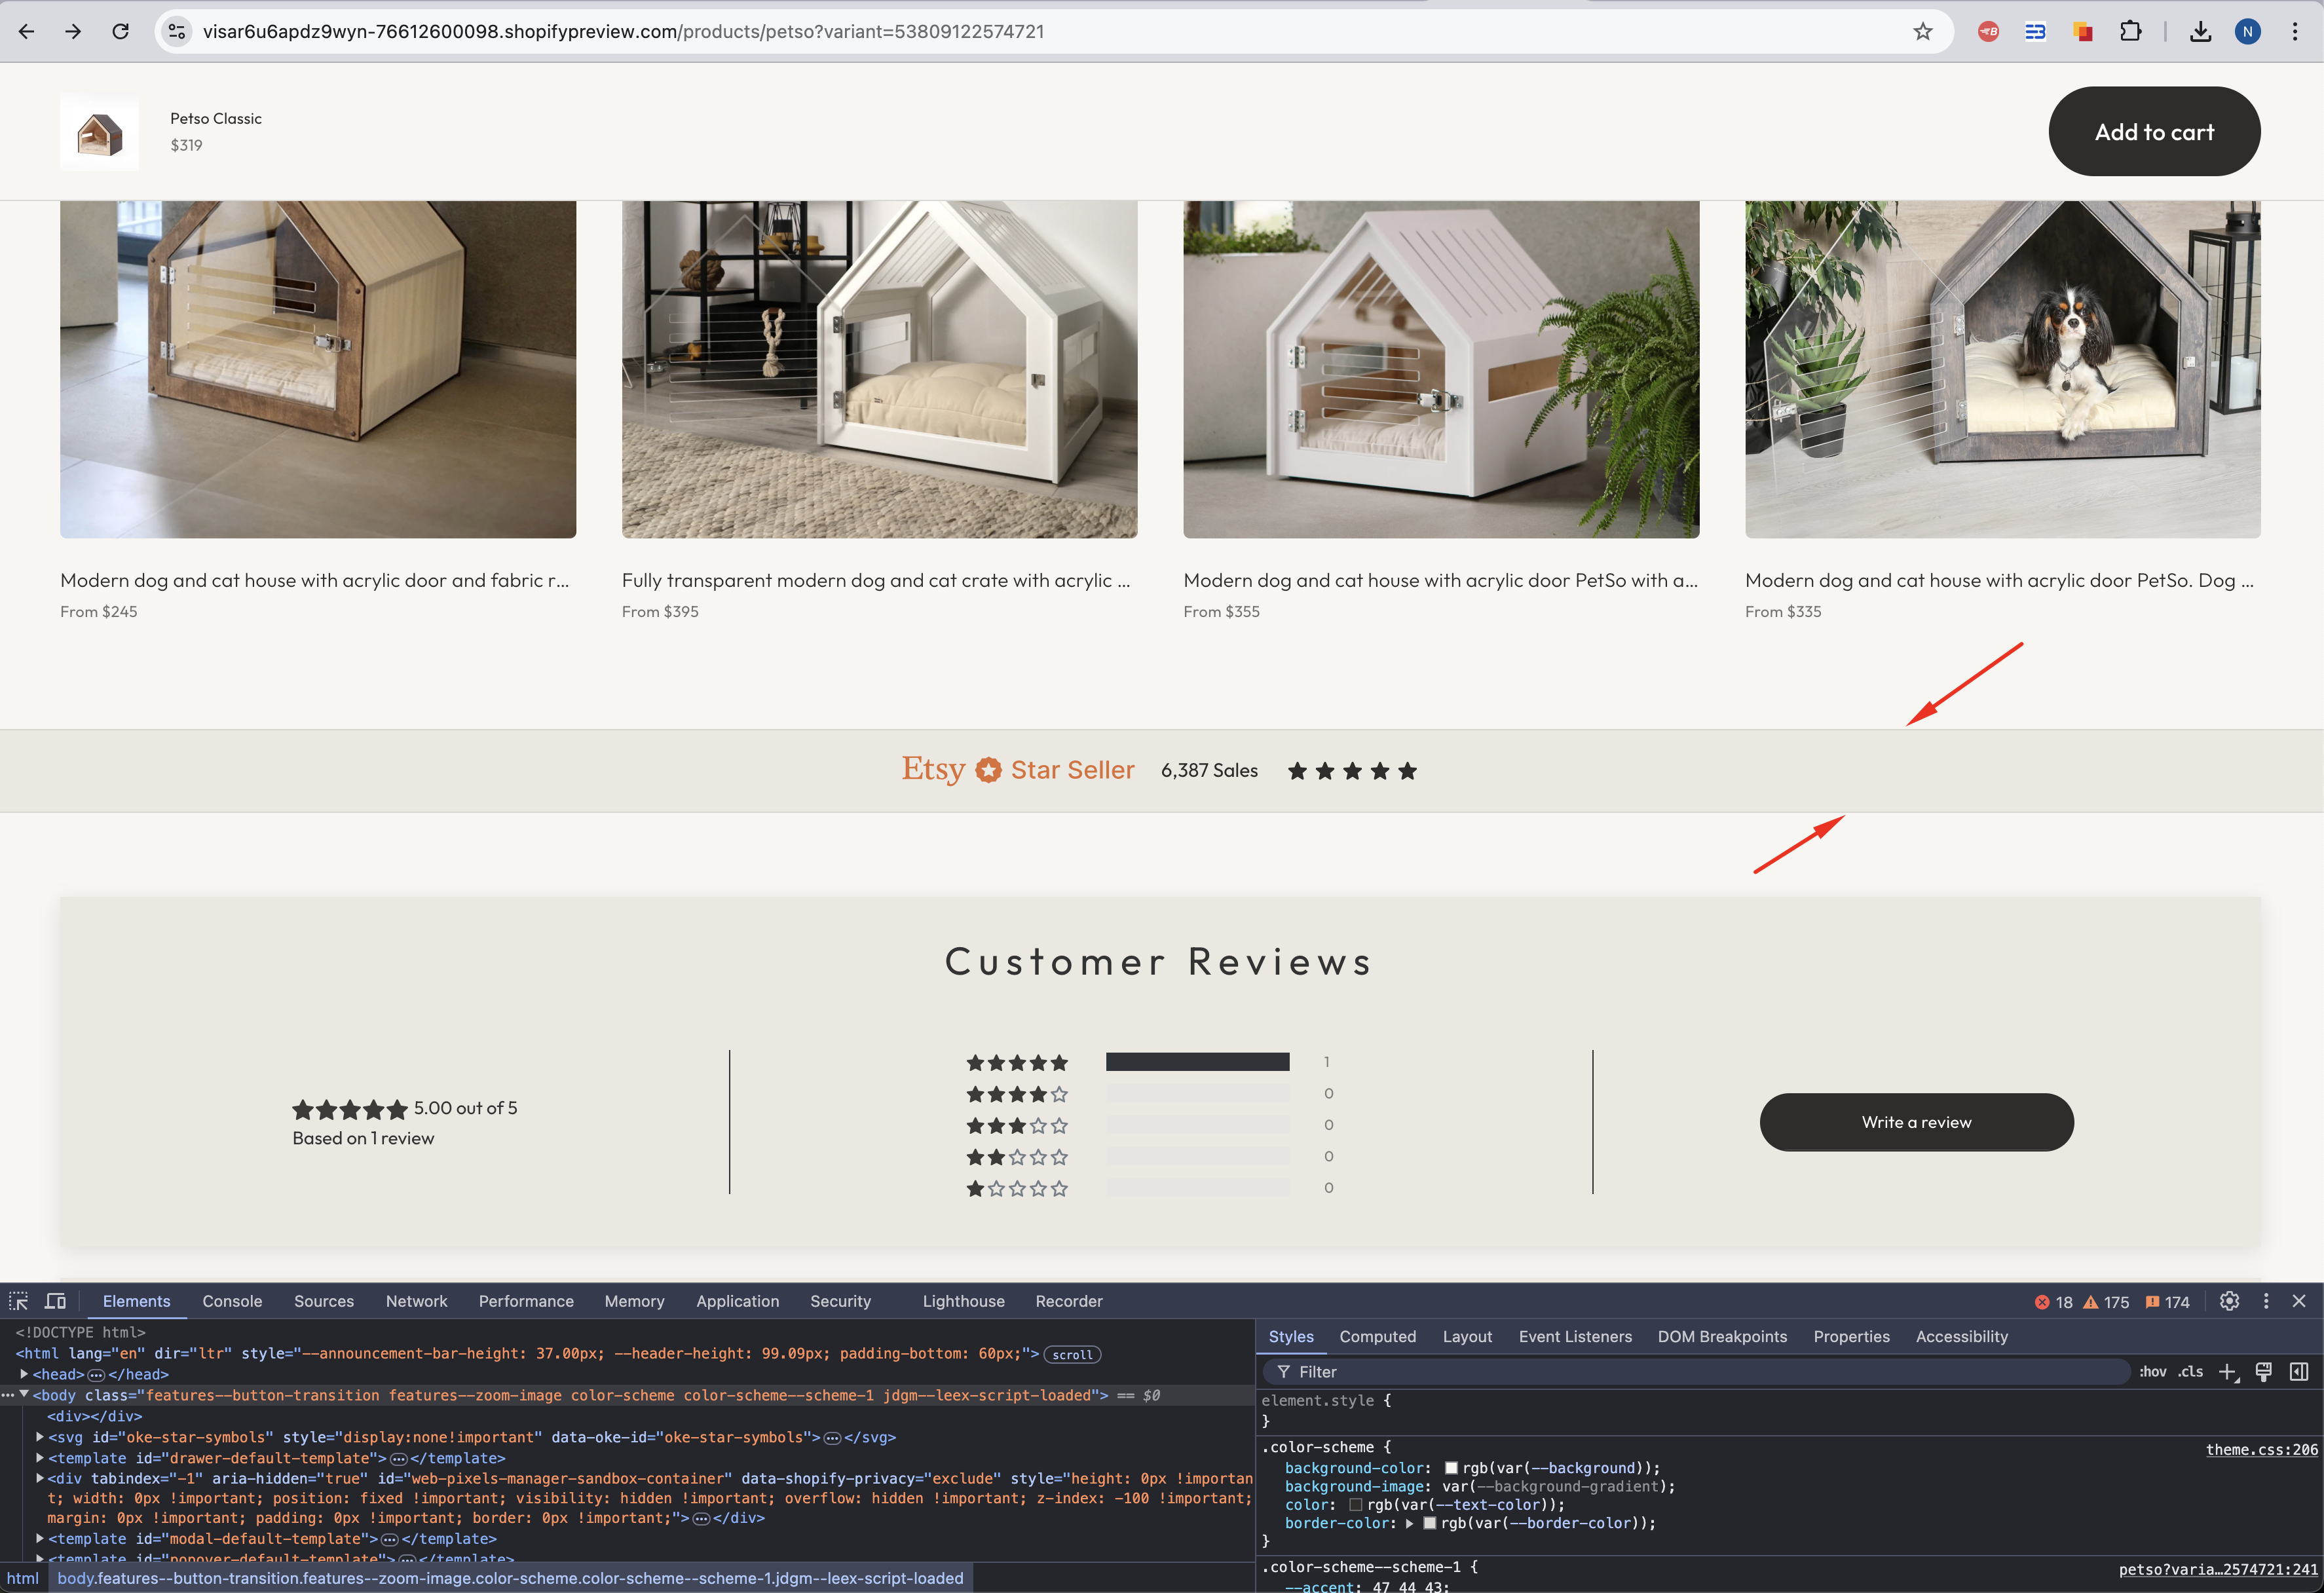Expand the border-color shorthand property arrow
Screen dimensions: 2324x1593
point(1409,1523)
